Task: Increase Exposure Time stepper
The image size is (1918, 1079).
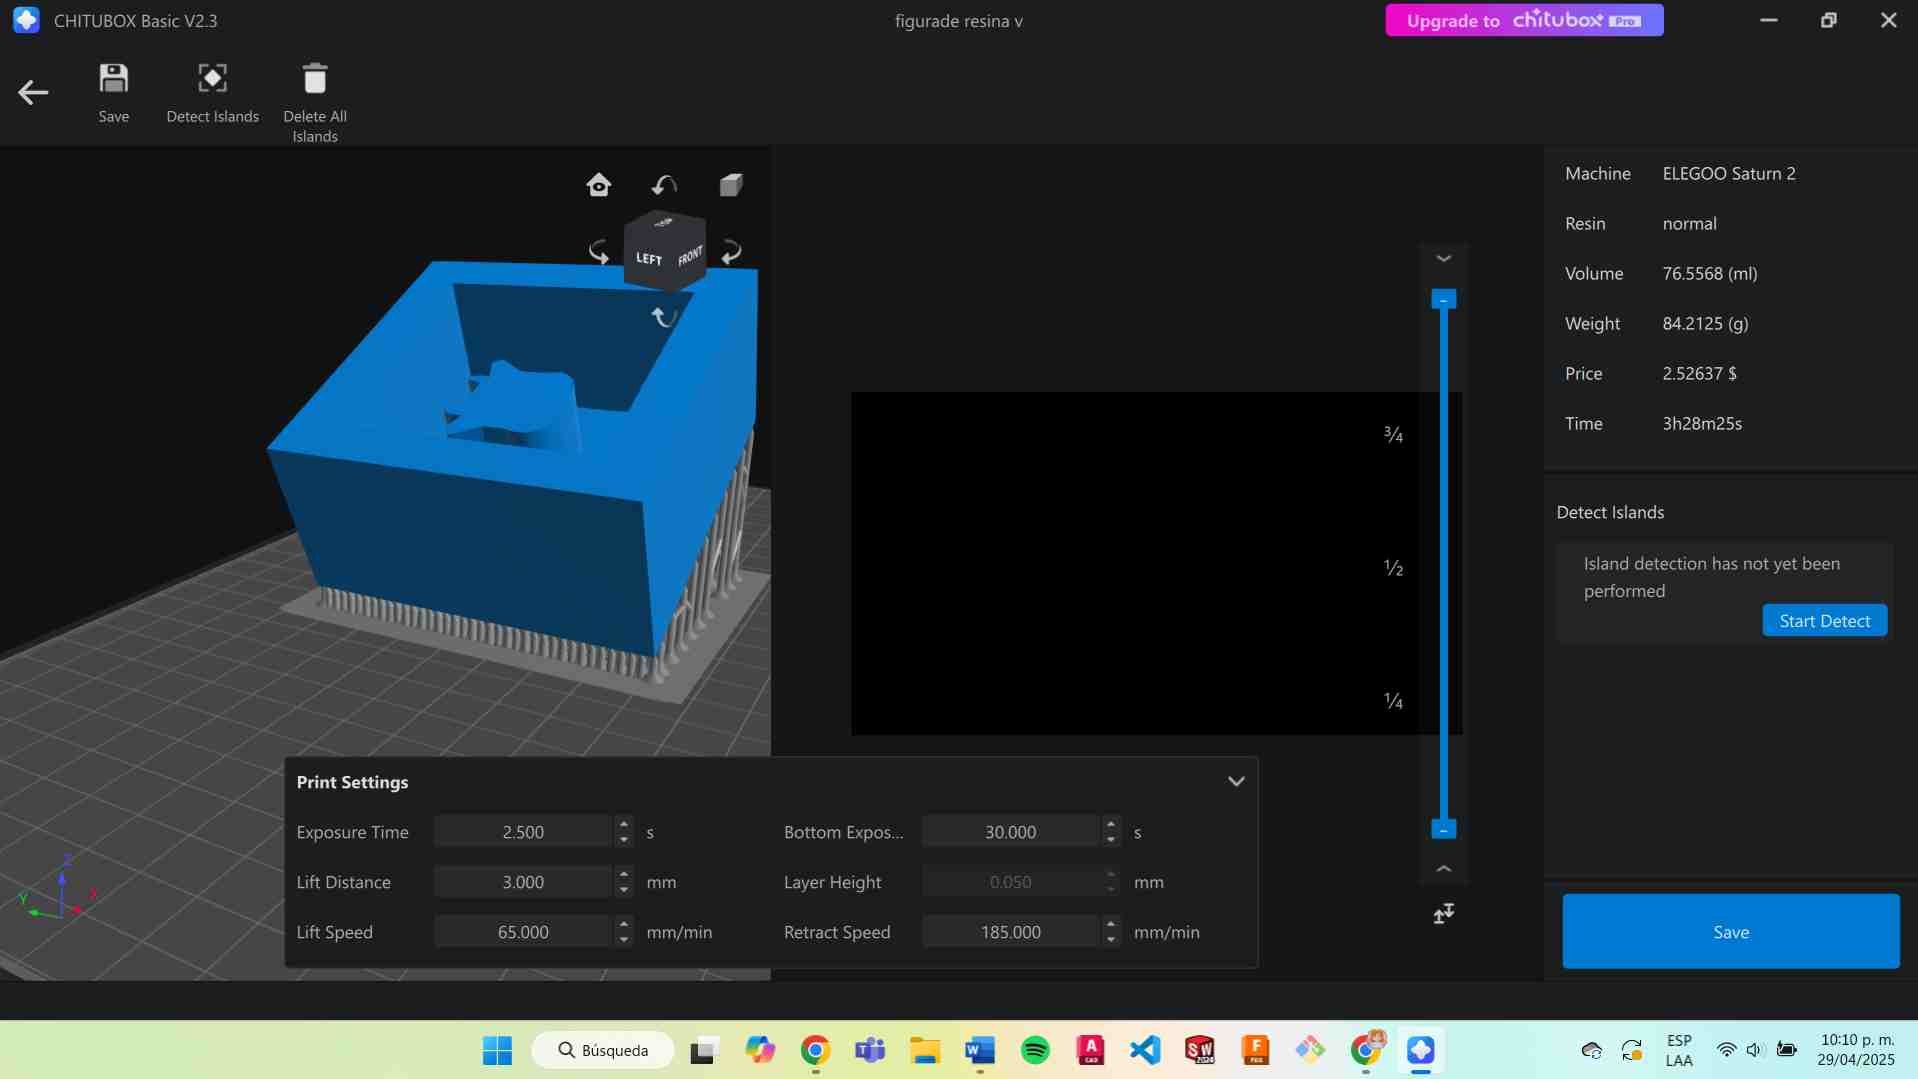Action: pyautogui.click(x=624, y=825)
